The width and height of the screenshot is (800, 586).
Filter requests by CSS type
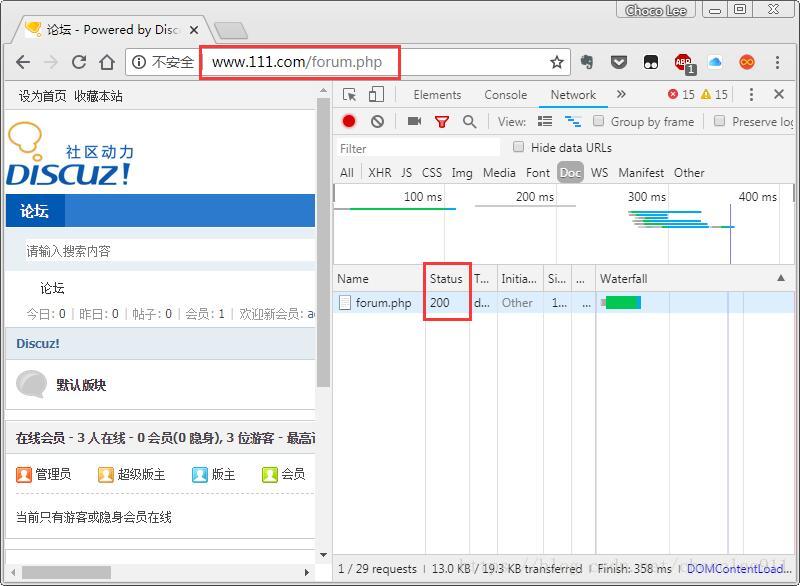432,173
